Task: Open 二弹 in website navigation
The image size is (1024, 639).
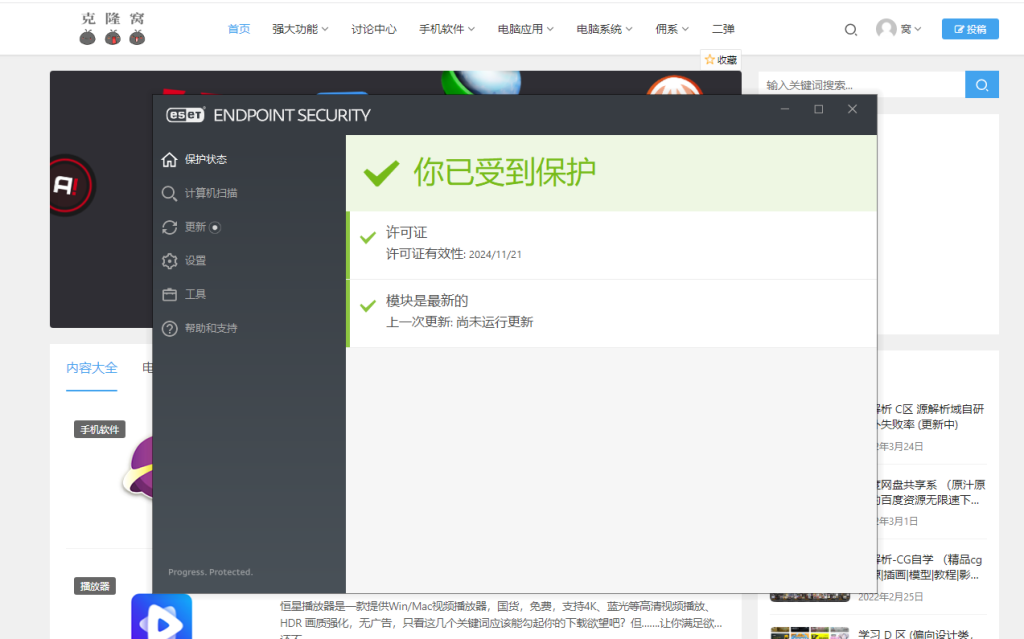Action: point(723,29)
